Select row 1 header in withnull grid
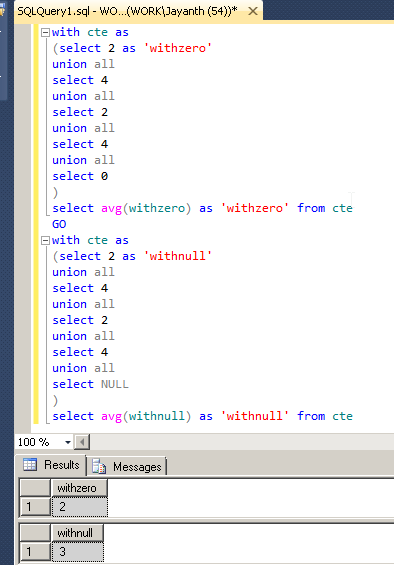 tap(35, 551)
